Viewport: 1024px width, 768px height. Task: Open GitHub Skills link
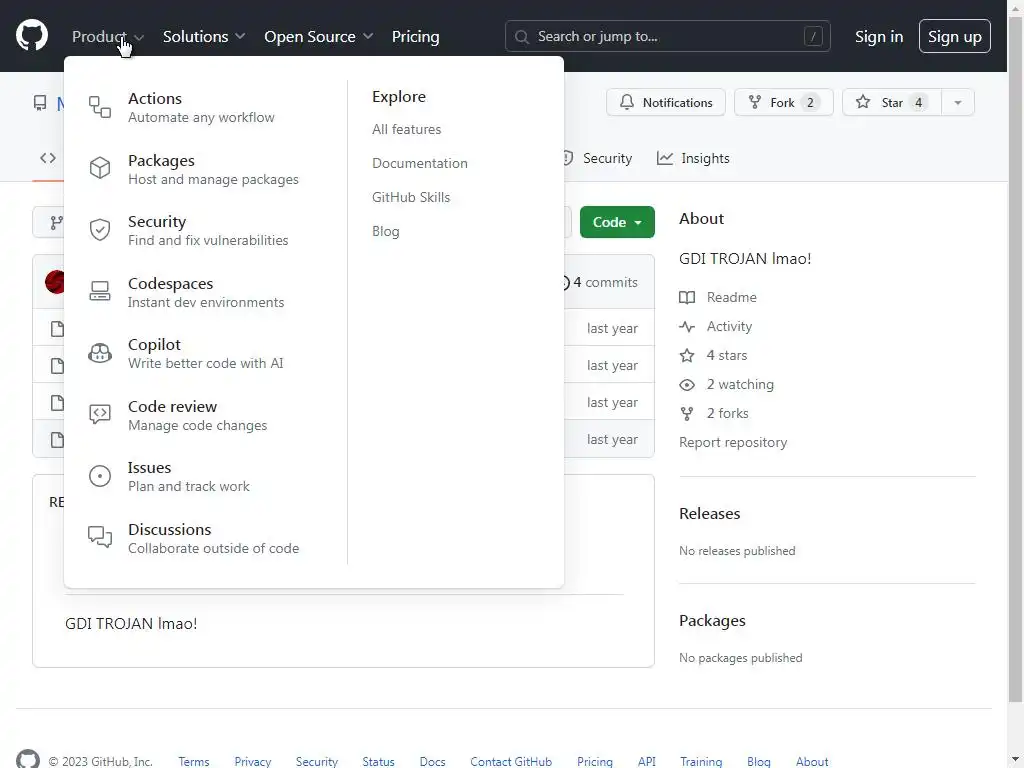pos(411,197)
